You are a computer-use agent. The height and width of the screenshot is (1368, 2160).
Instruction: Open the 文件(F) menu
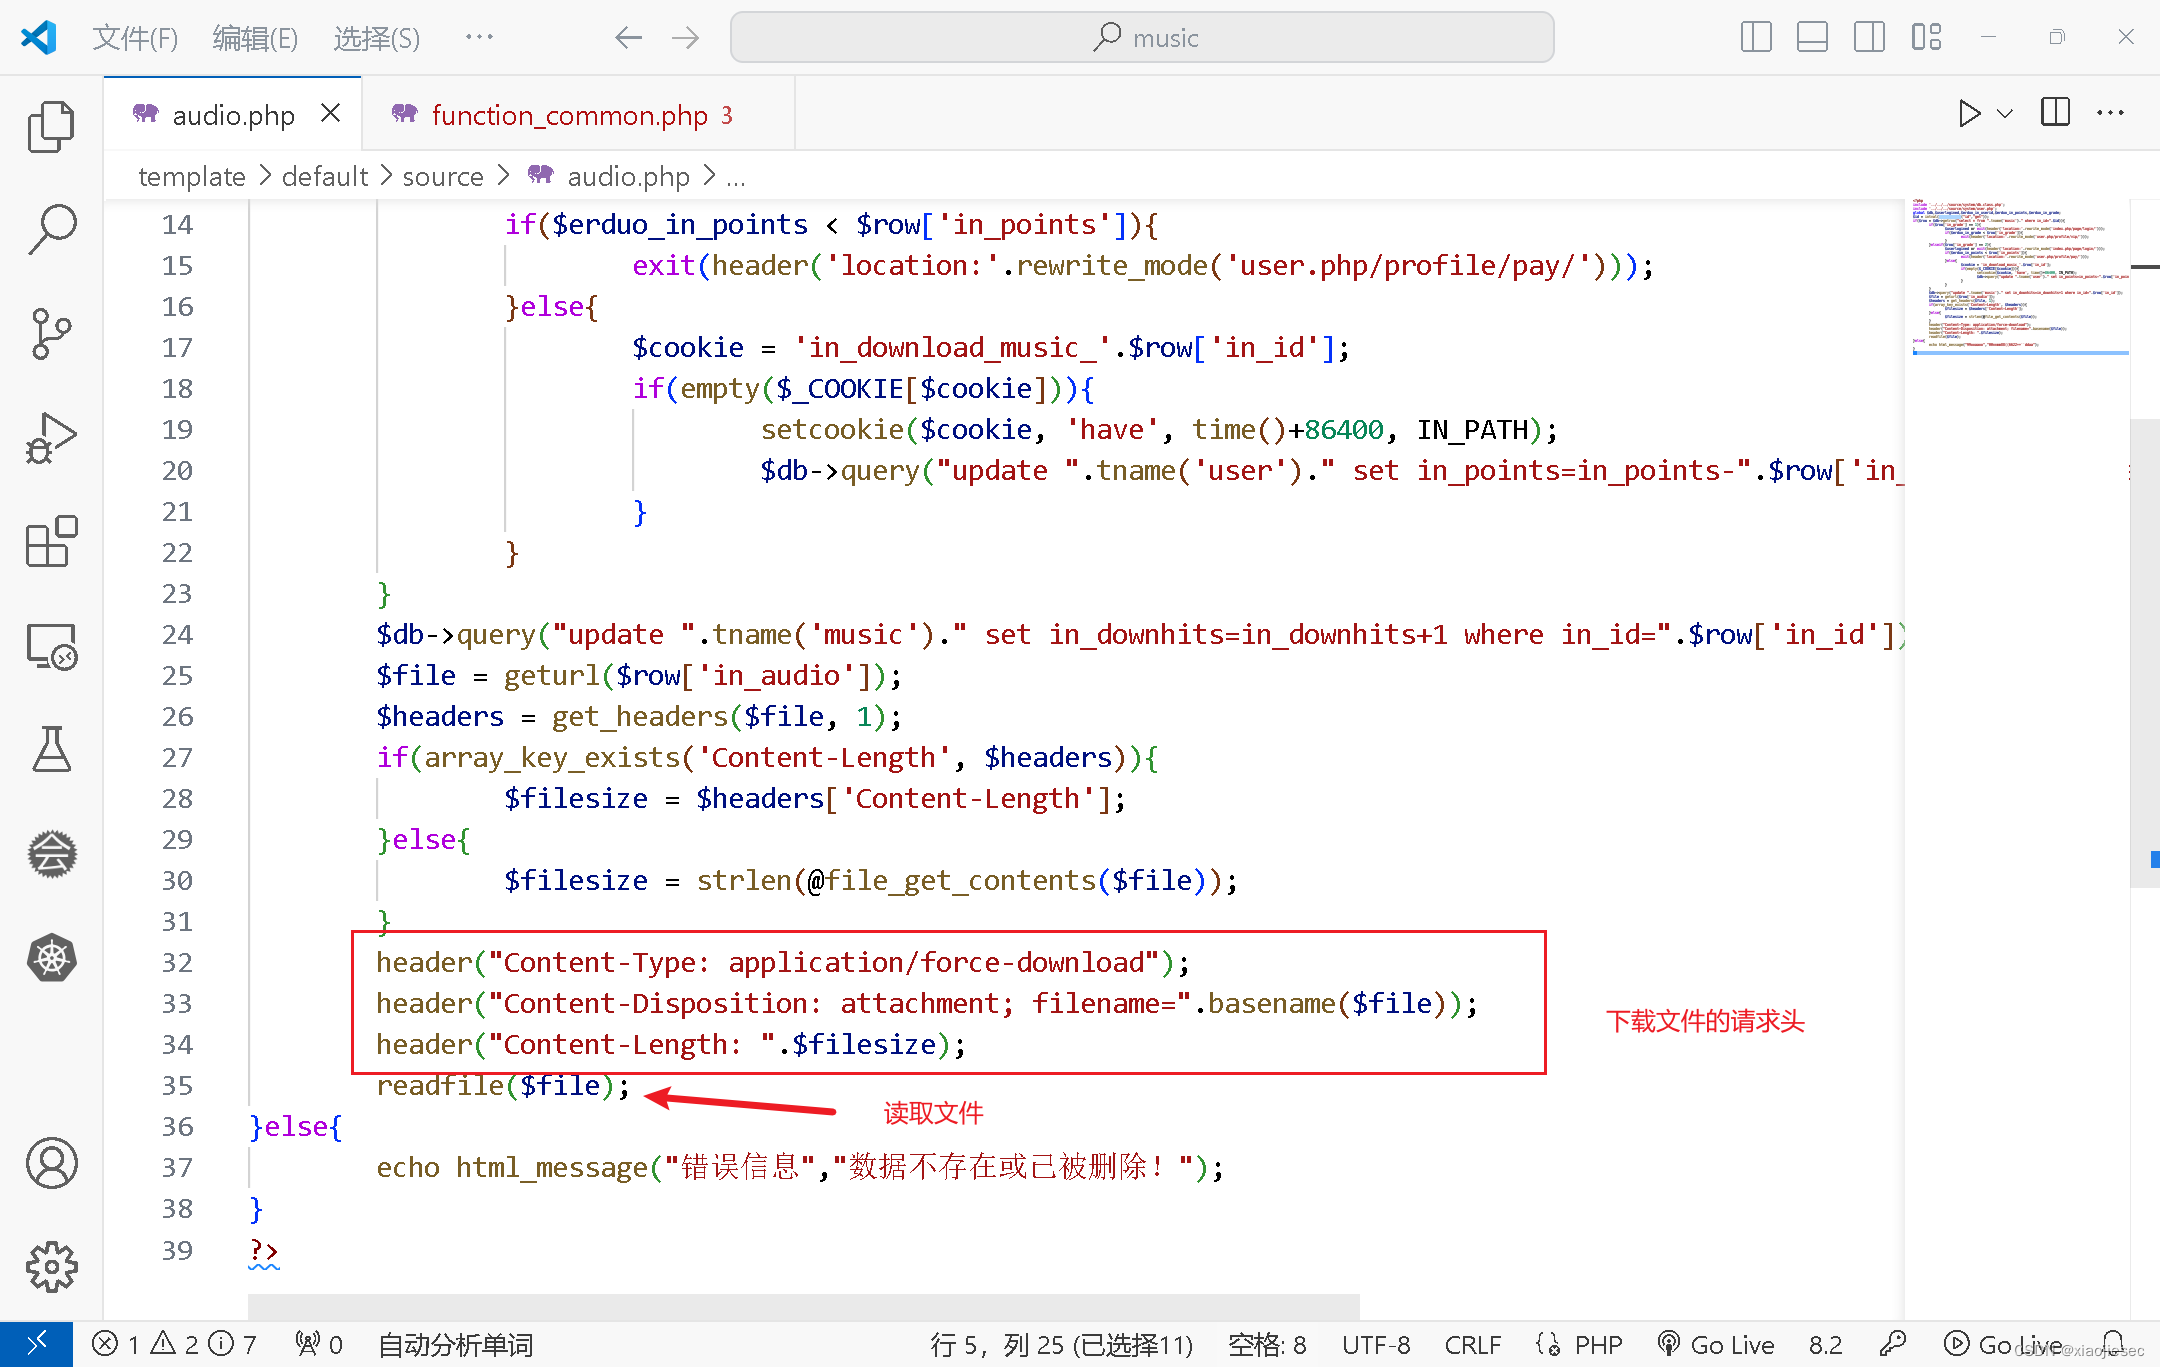[135, 37]
